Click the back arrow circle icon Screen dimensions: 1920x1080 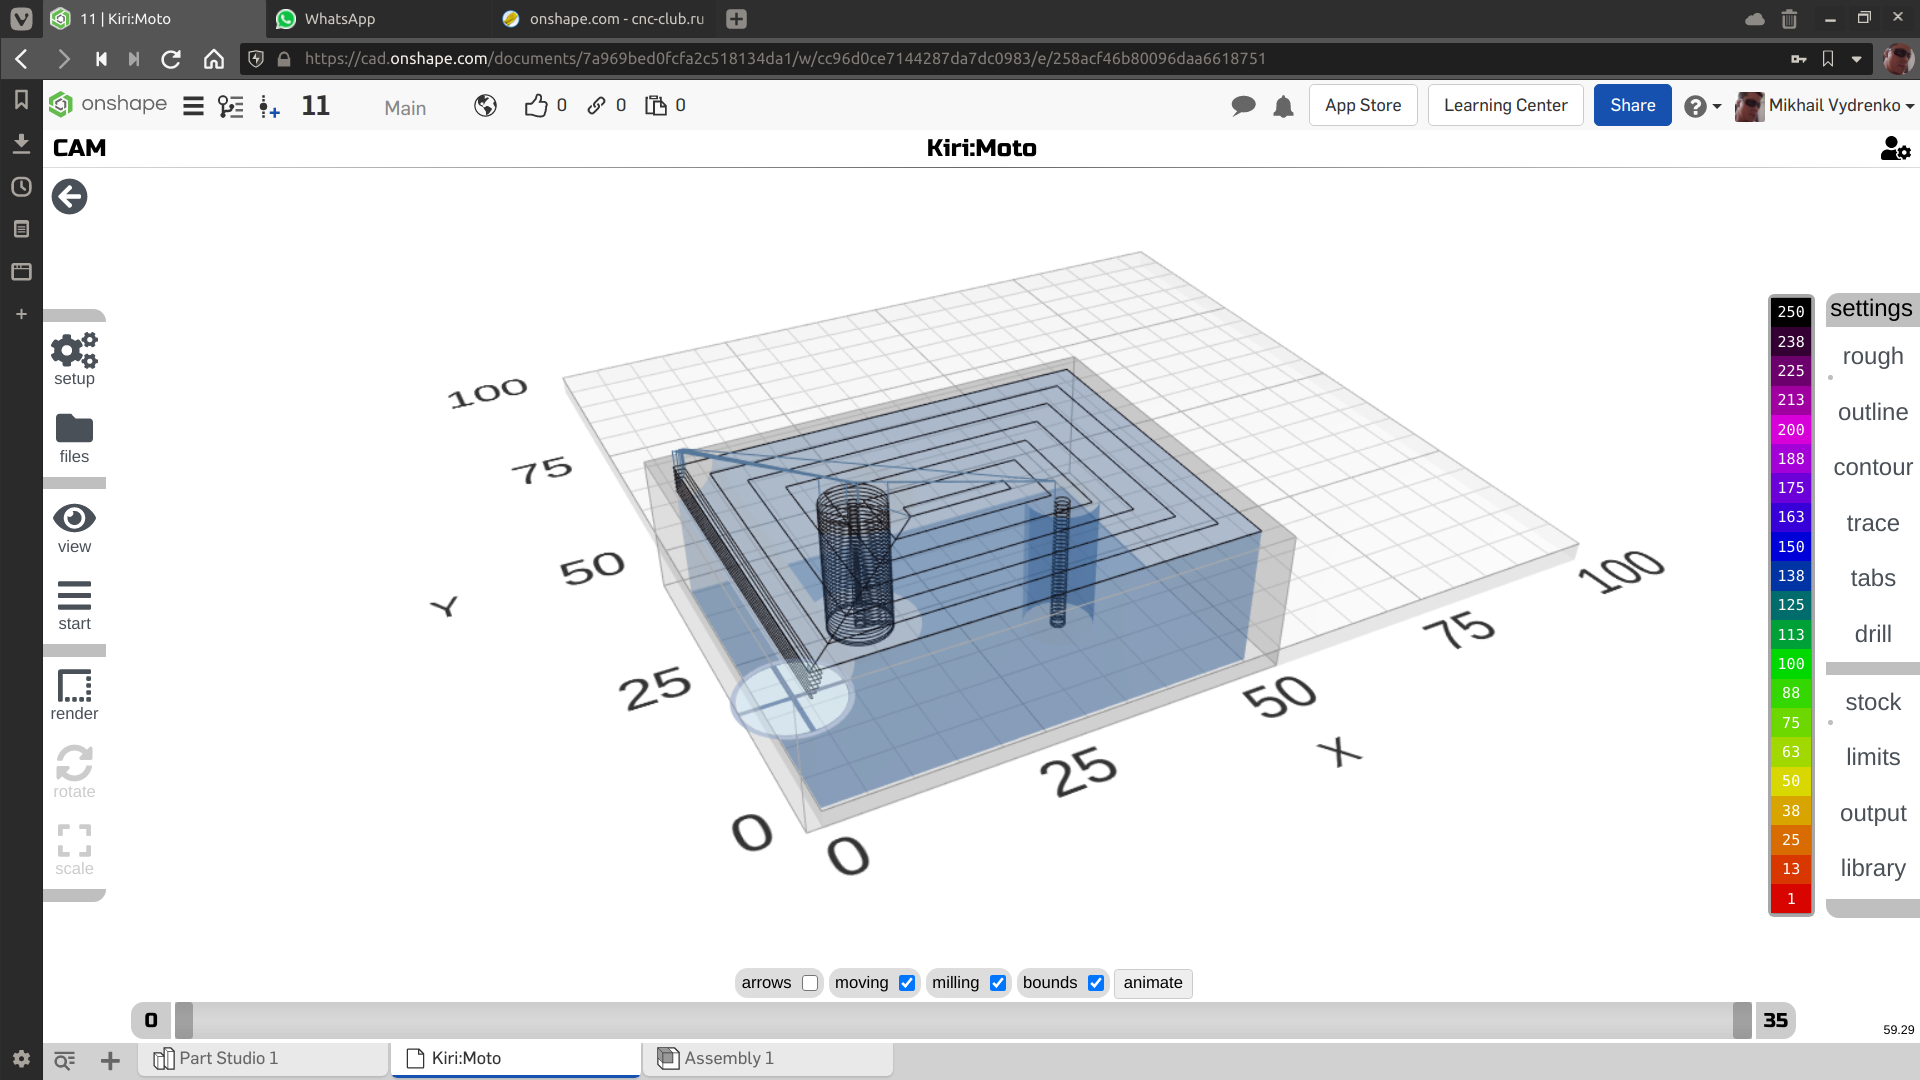(x=70, y=197)
